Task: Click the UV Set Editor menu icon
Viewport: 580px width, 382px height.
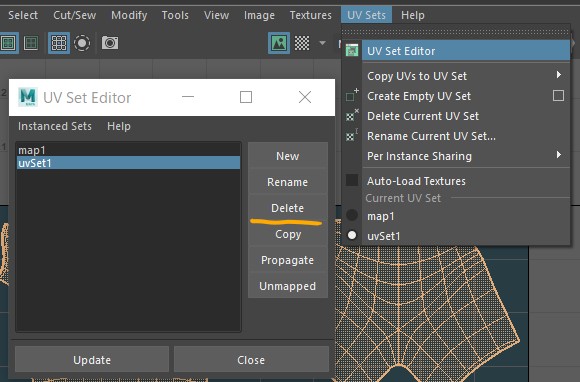Action: point(352,50)
